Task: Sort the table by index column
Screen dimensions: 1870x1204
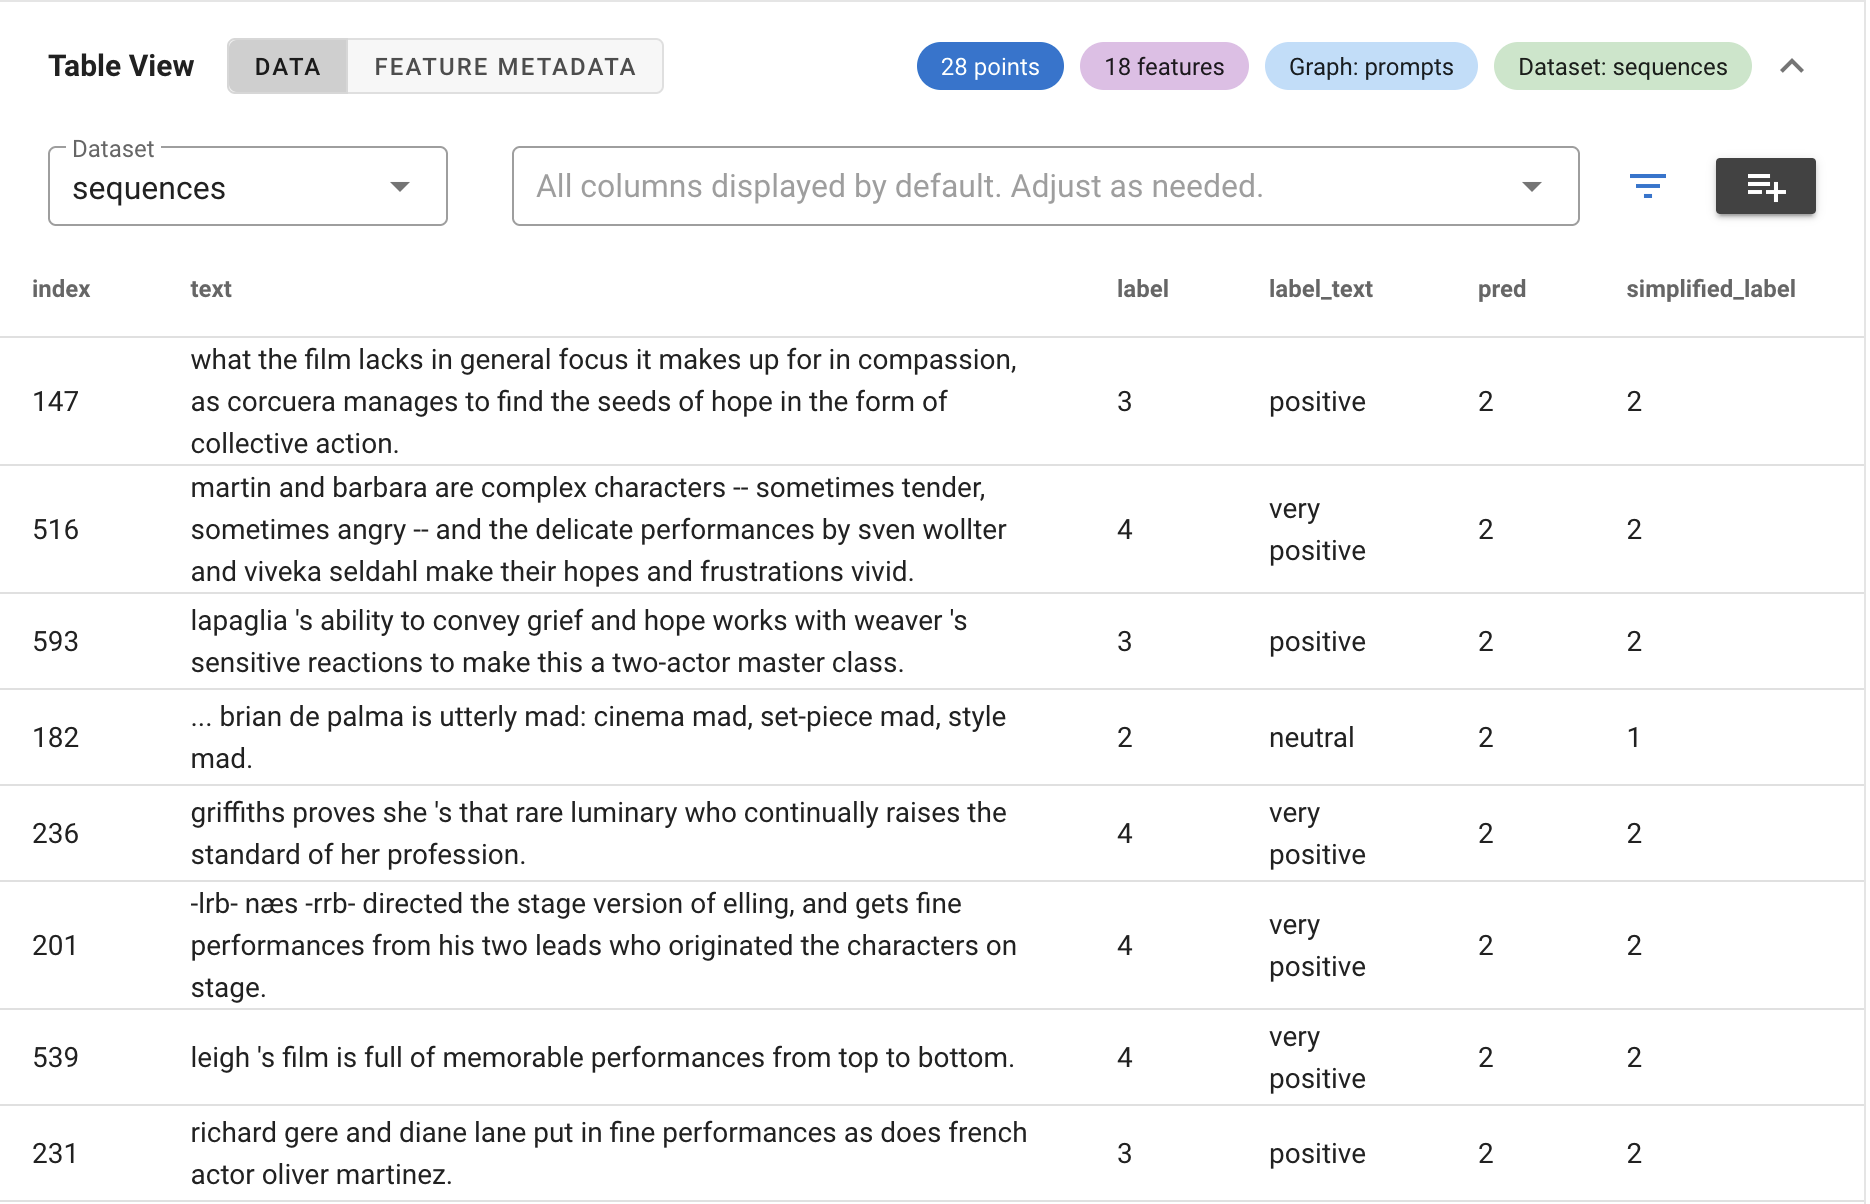Action: [61, 289]
